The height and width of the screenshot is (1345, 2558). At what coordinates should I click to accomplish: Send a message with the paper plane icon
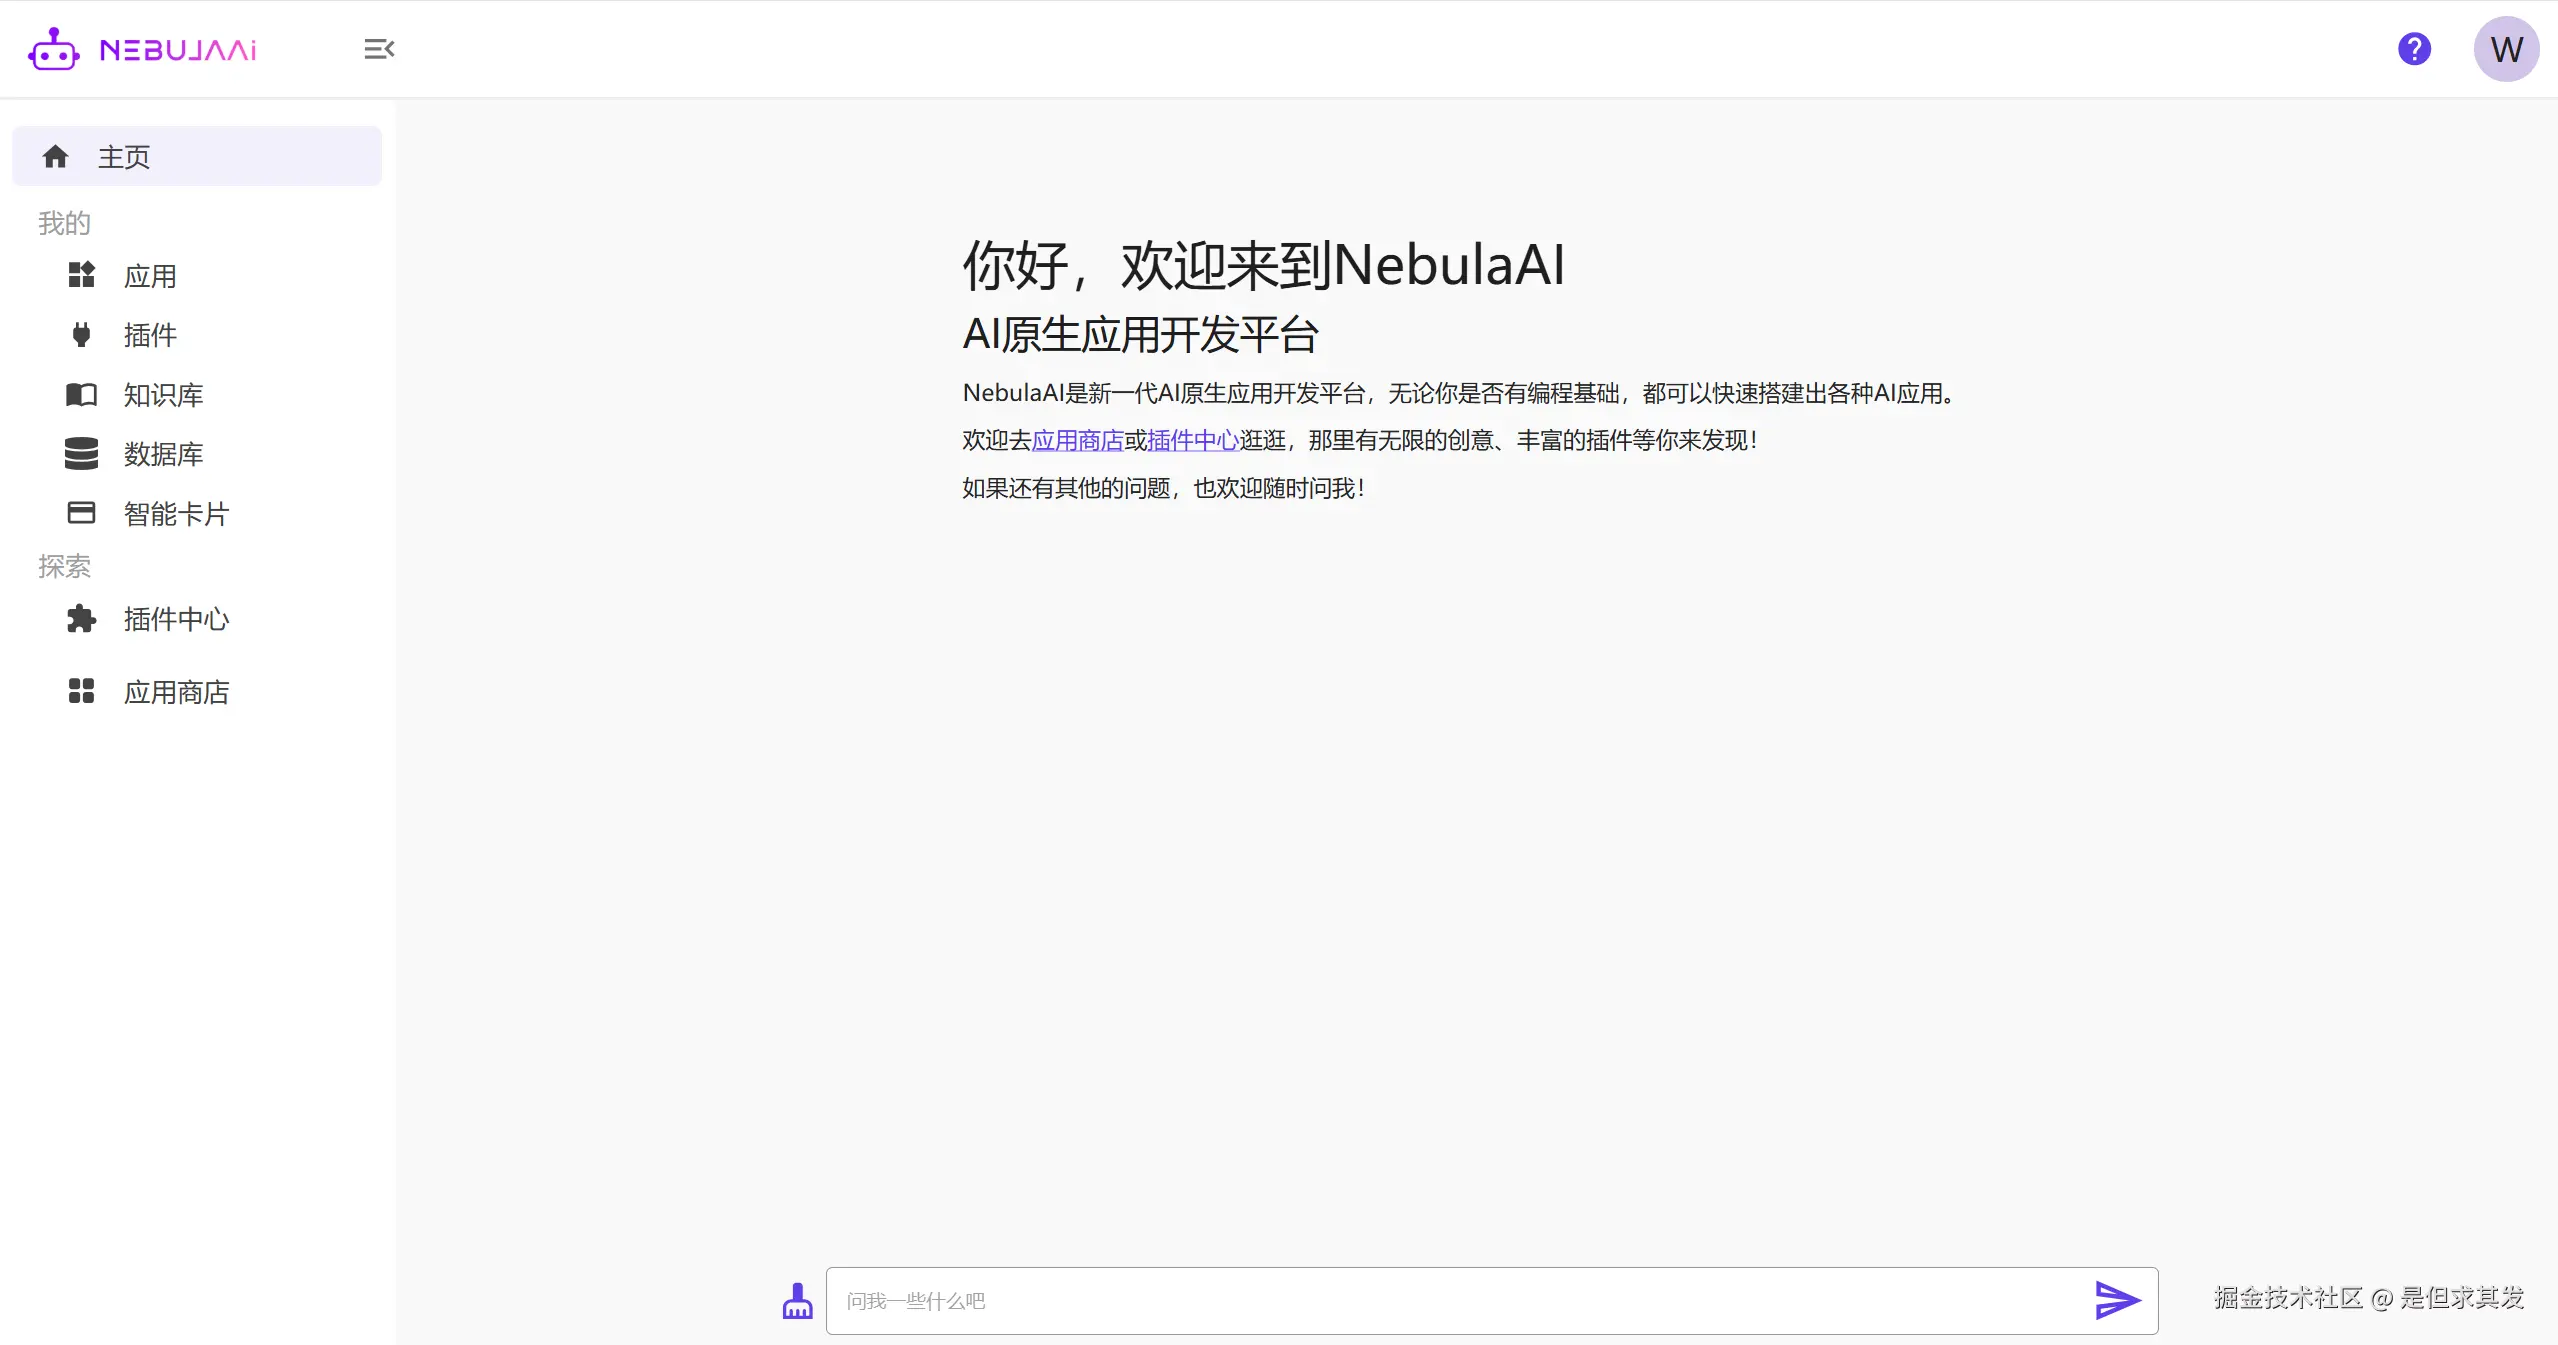point(2117,1300)
